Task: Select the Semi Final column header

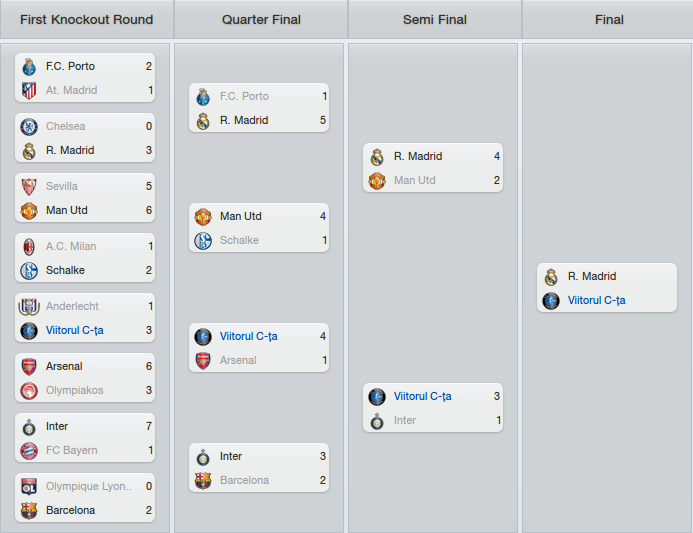Action: point(435,19)
